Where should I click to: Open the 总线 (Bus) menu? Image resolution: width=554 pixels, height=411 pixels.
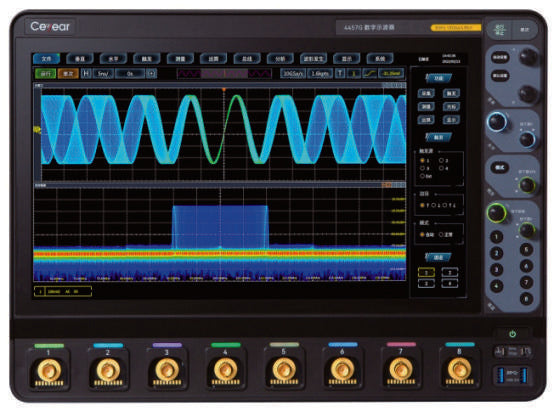pos(247,59)
